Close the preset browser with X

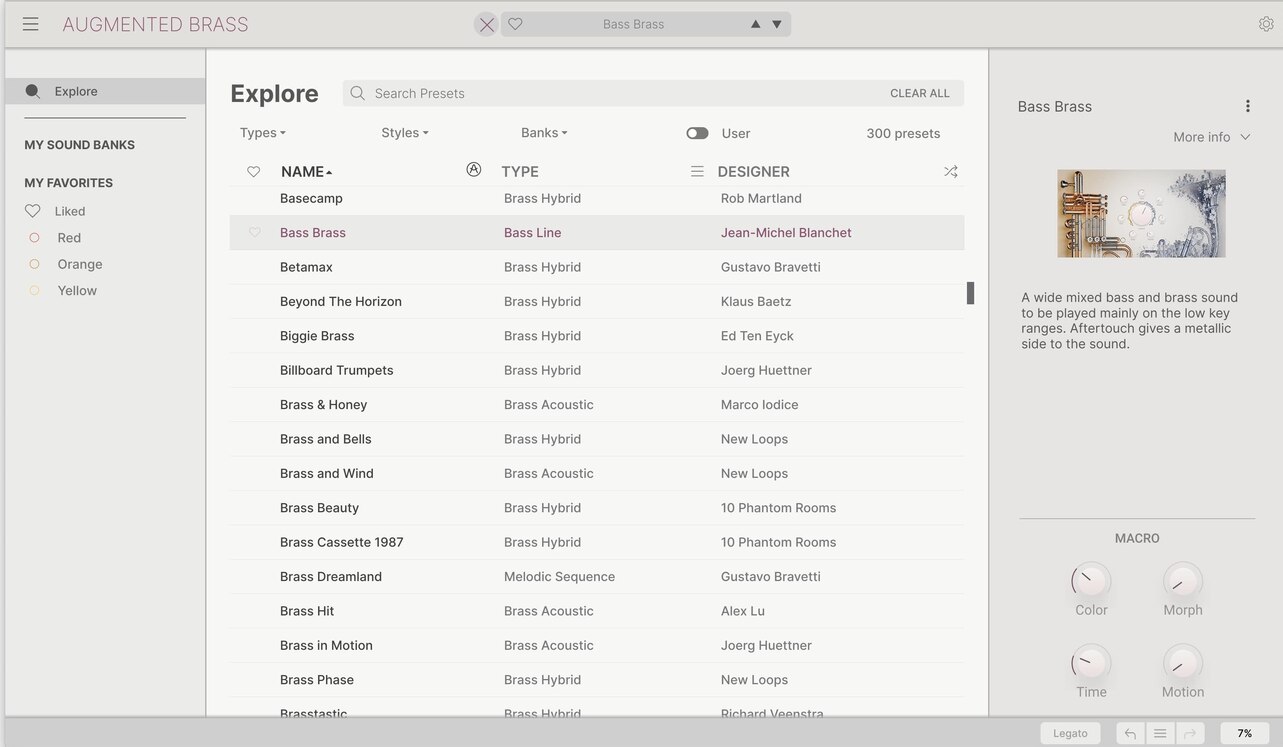486,25
